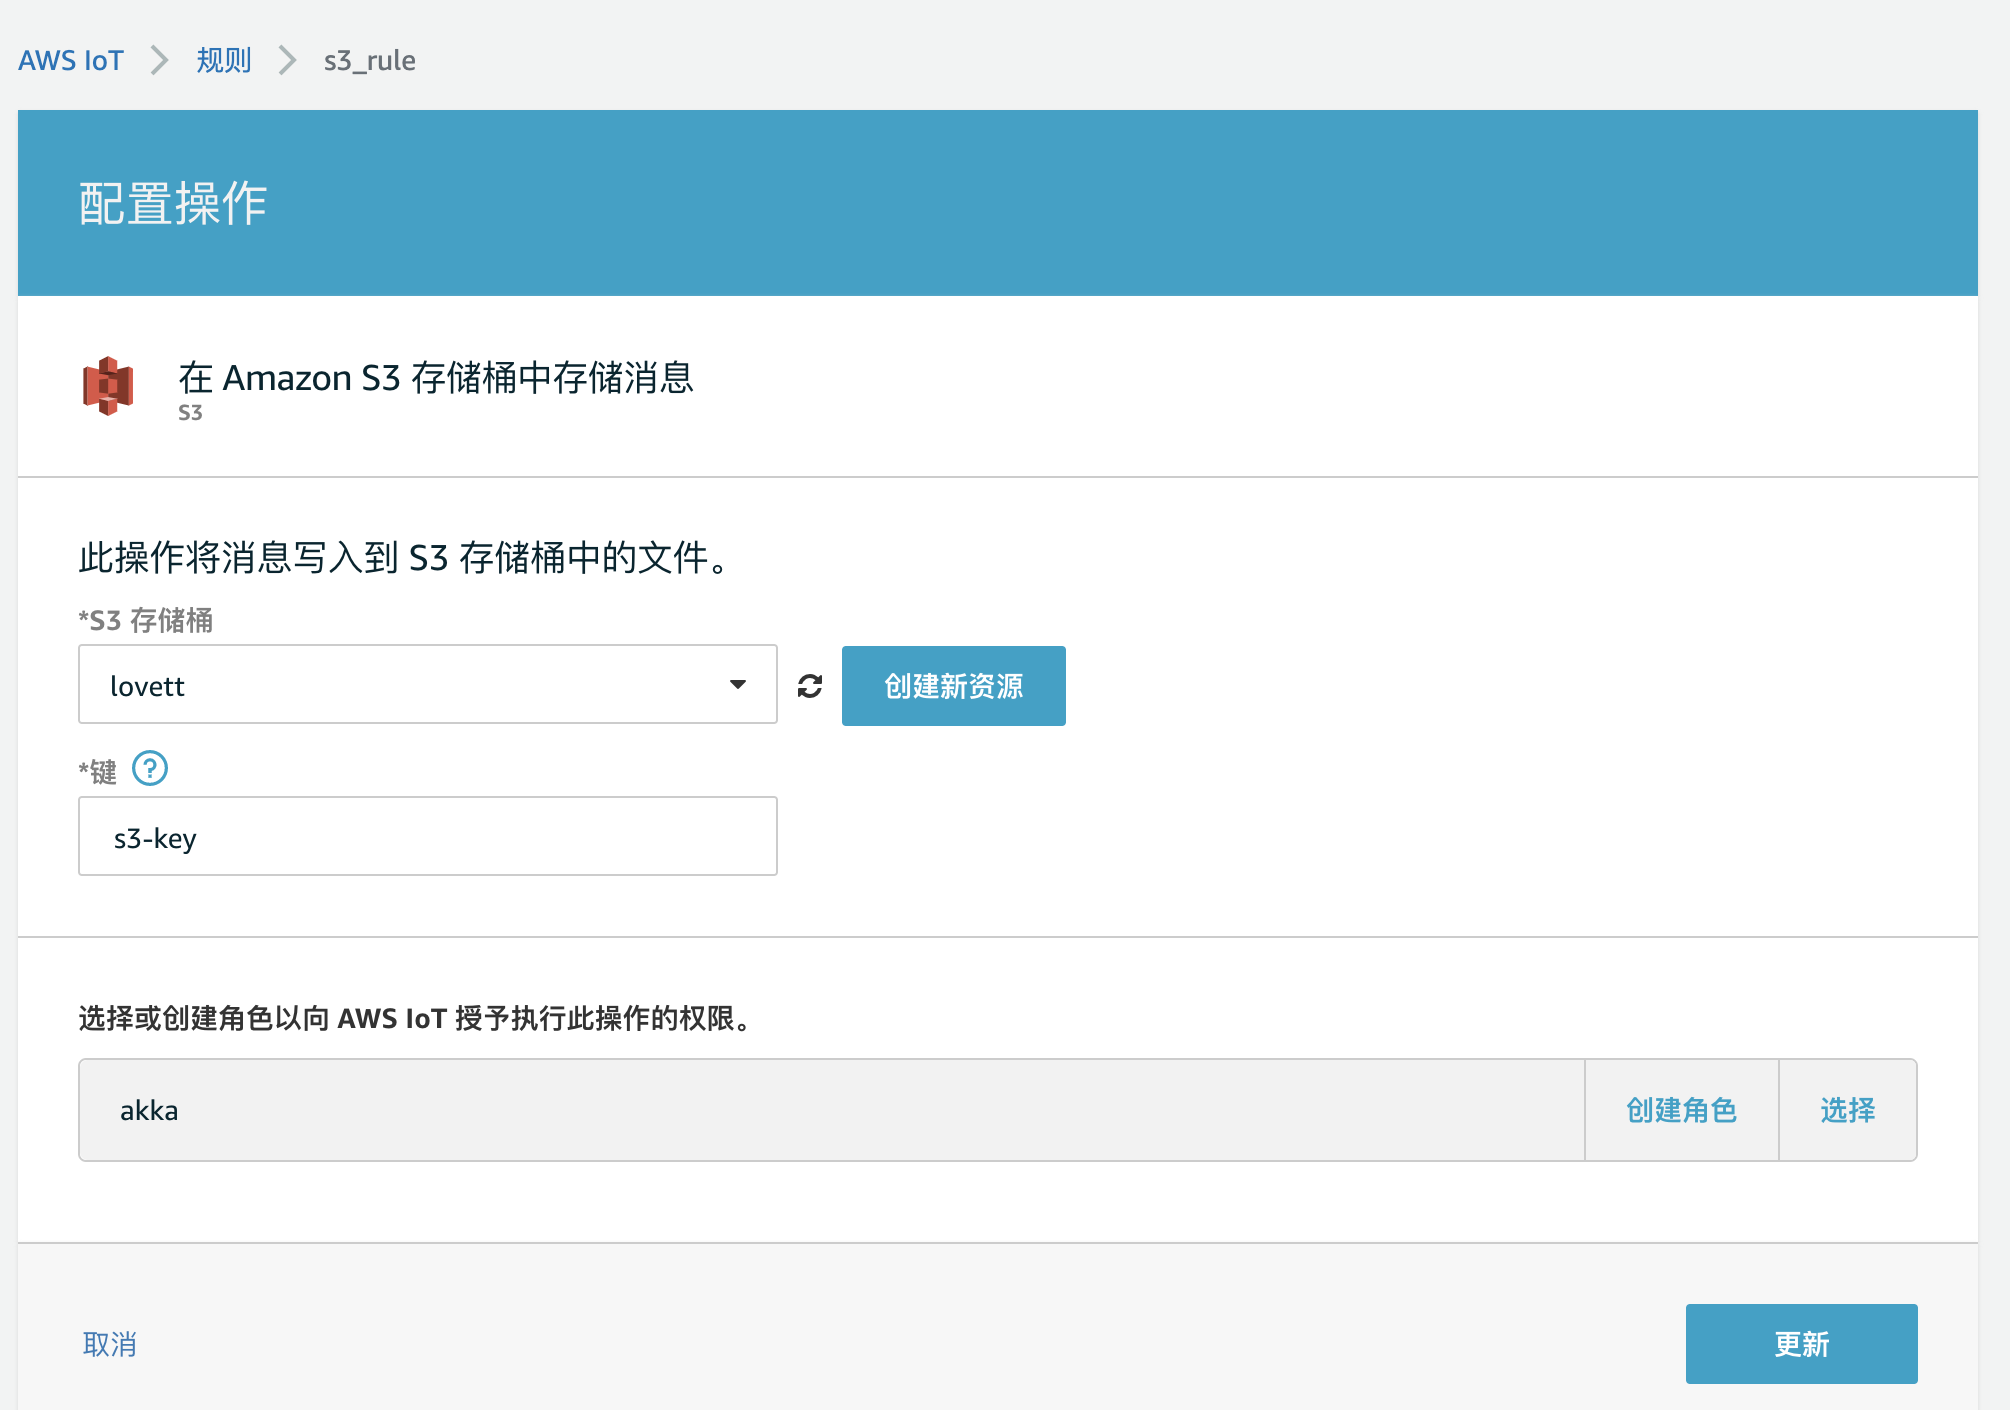Image resolution: width=2010 pixels, height=1410 pixels.
Task: Refresh the S3 bucket list
Action: click(809, 686)
